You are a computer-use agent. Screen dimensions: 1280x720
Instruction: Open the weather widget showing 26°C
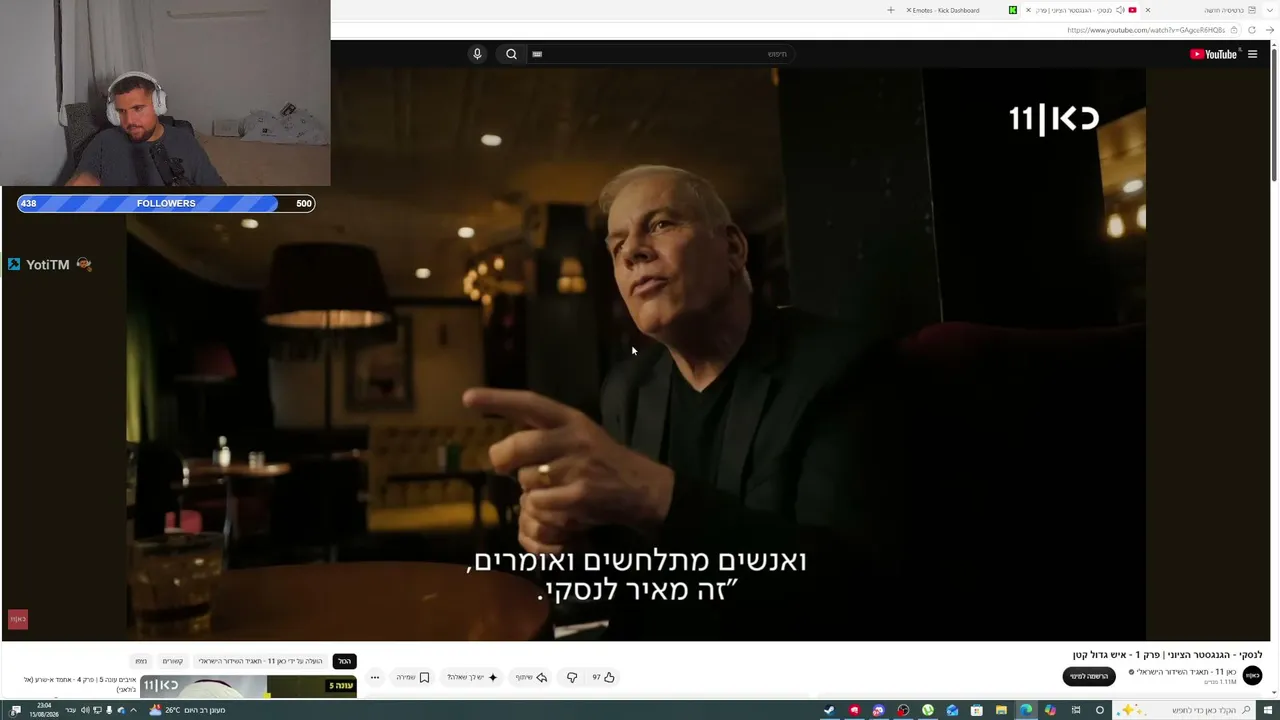point(188,710)
